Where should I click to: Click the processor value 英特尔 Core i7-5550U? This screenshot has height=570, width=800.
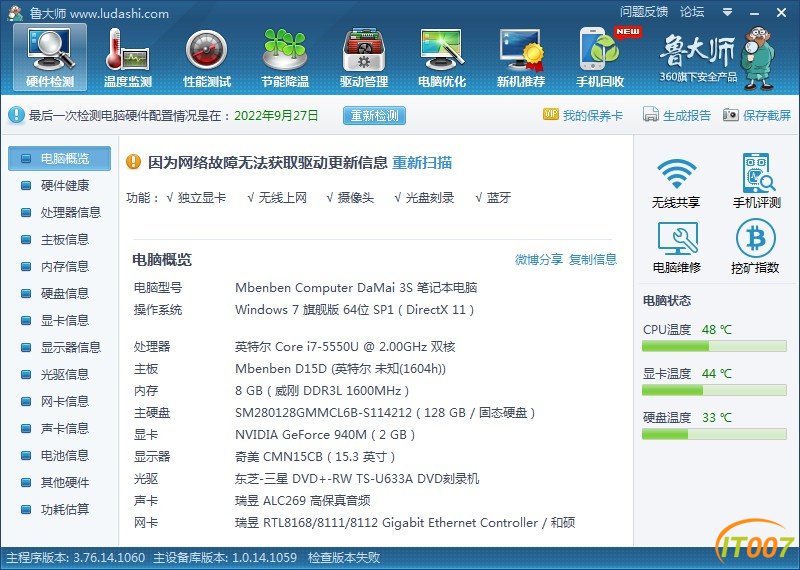click(345, 347)
